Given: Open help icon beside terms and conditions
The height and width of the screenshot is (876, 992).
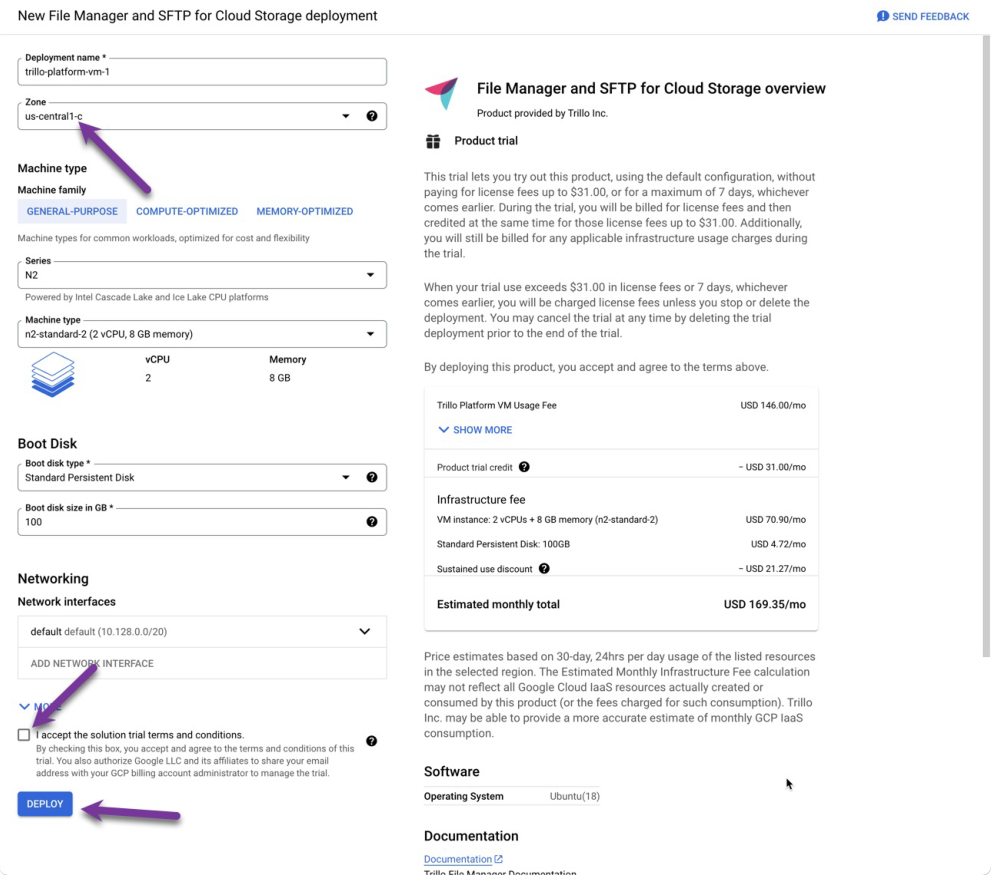Looking at the screenshot, I should (372, 741).
